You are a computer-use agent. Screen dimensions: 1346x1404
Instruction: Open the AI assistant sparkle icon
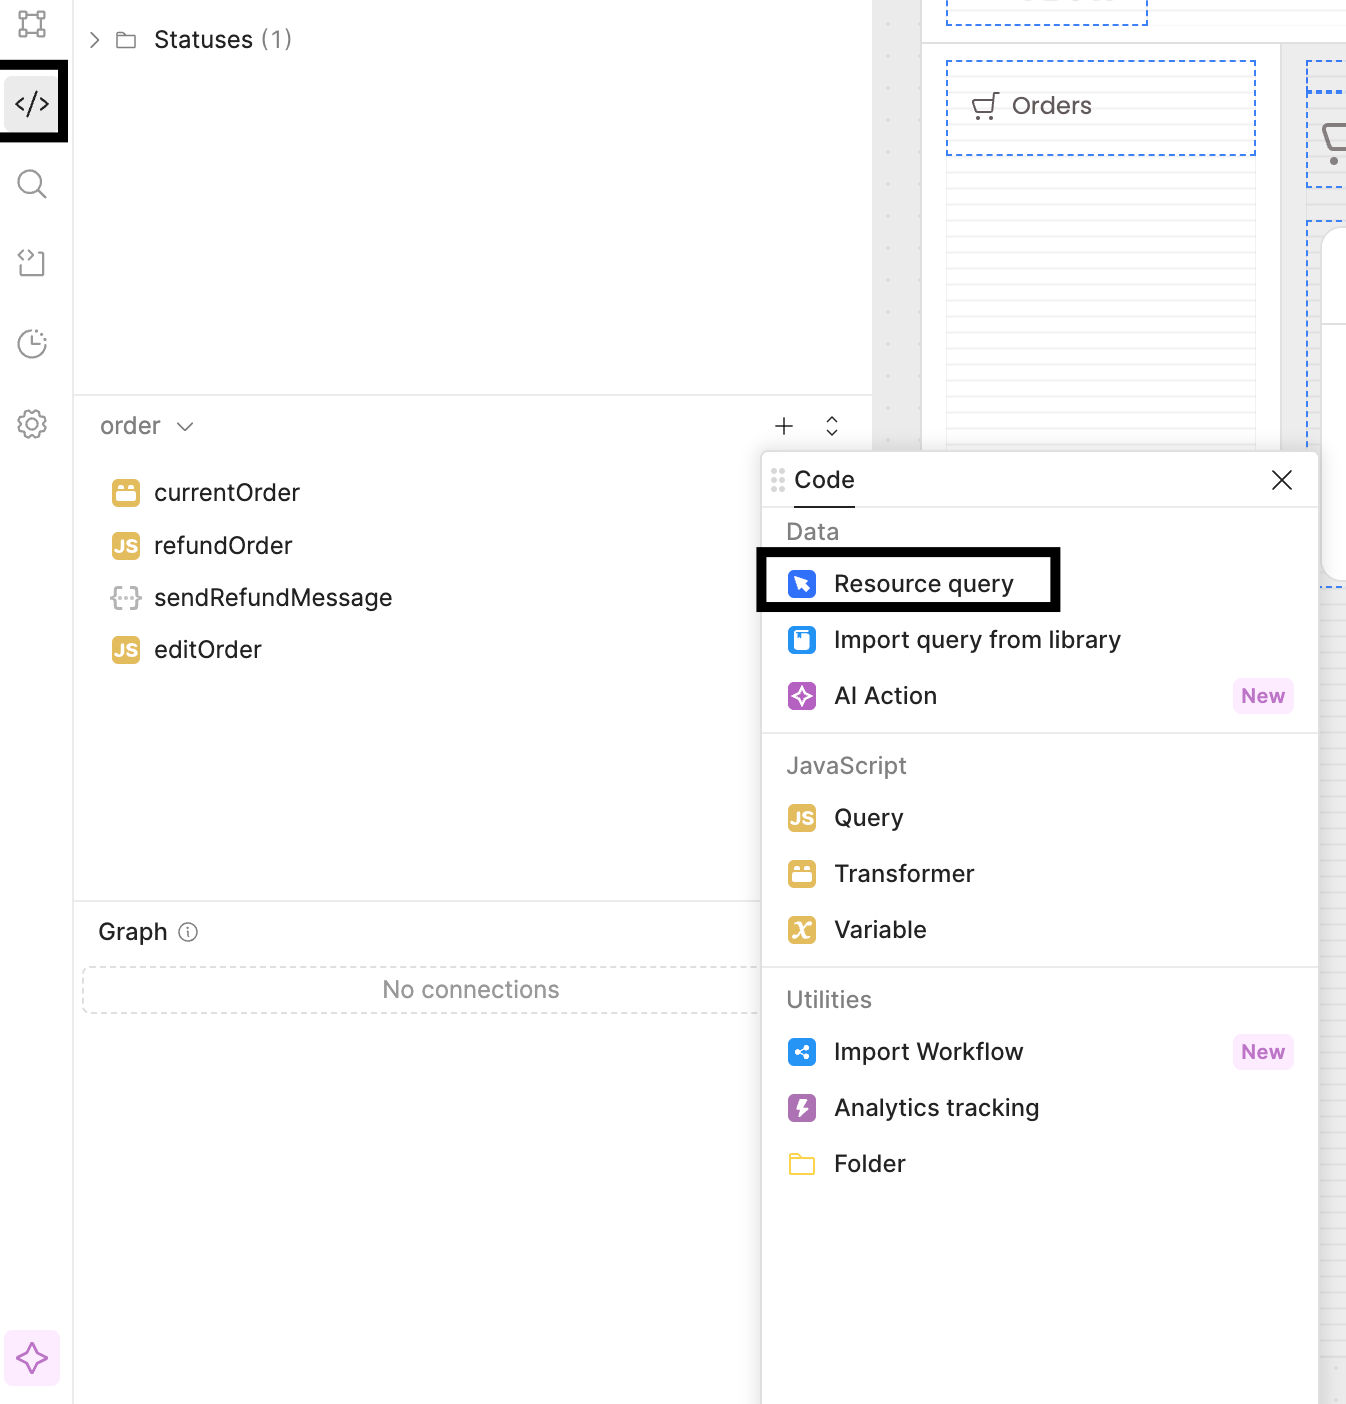[x=32, y=1358]
